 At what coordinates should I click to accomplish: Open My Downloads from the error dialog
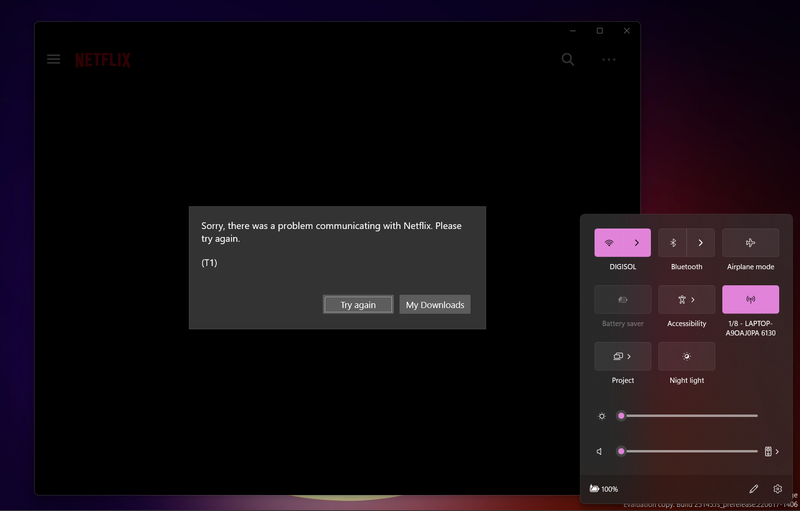(435, 304)
